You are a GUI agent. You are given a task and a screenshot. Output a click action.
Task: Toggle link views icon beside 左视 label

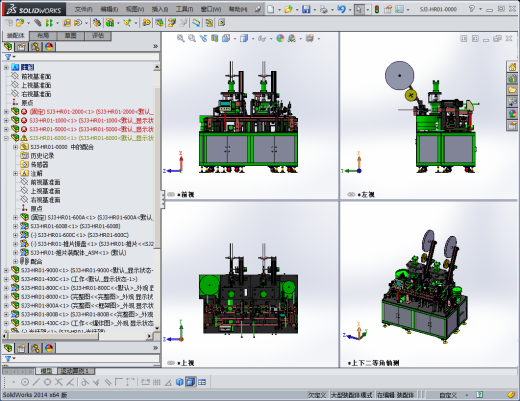tap(351, 194)
